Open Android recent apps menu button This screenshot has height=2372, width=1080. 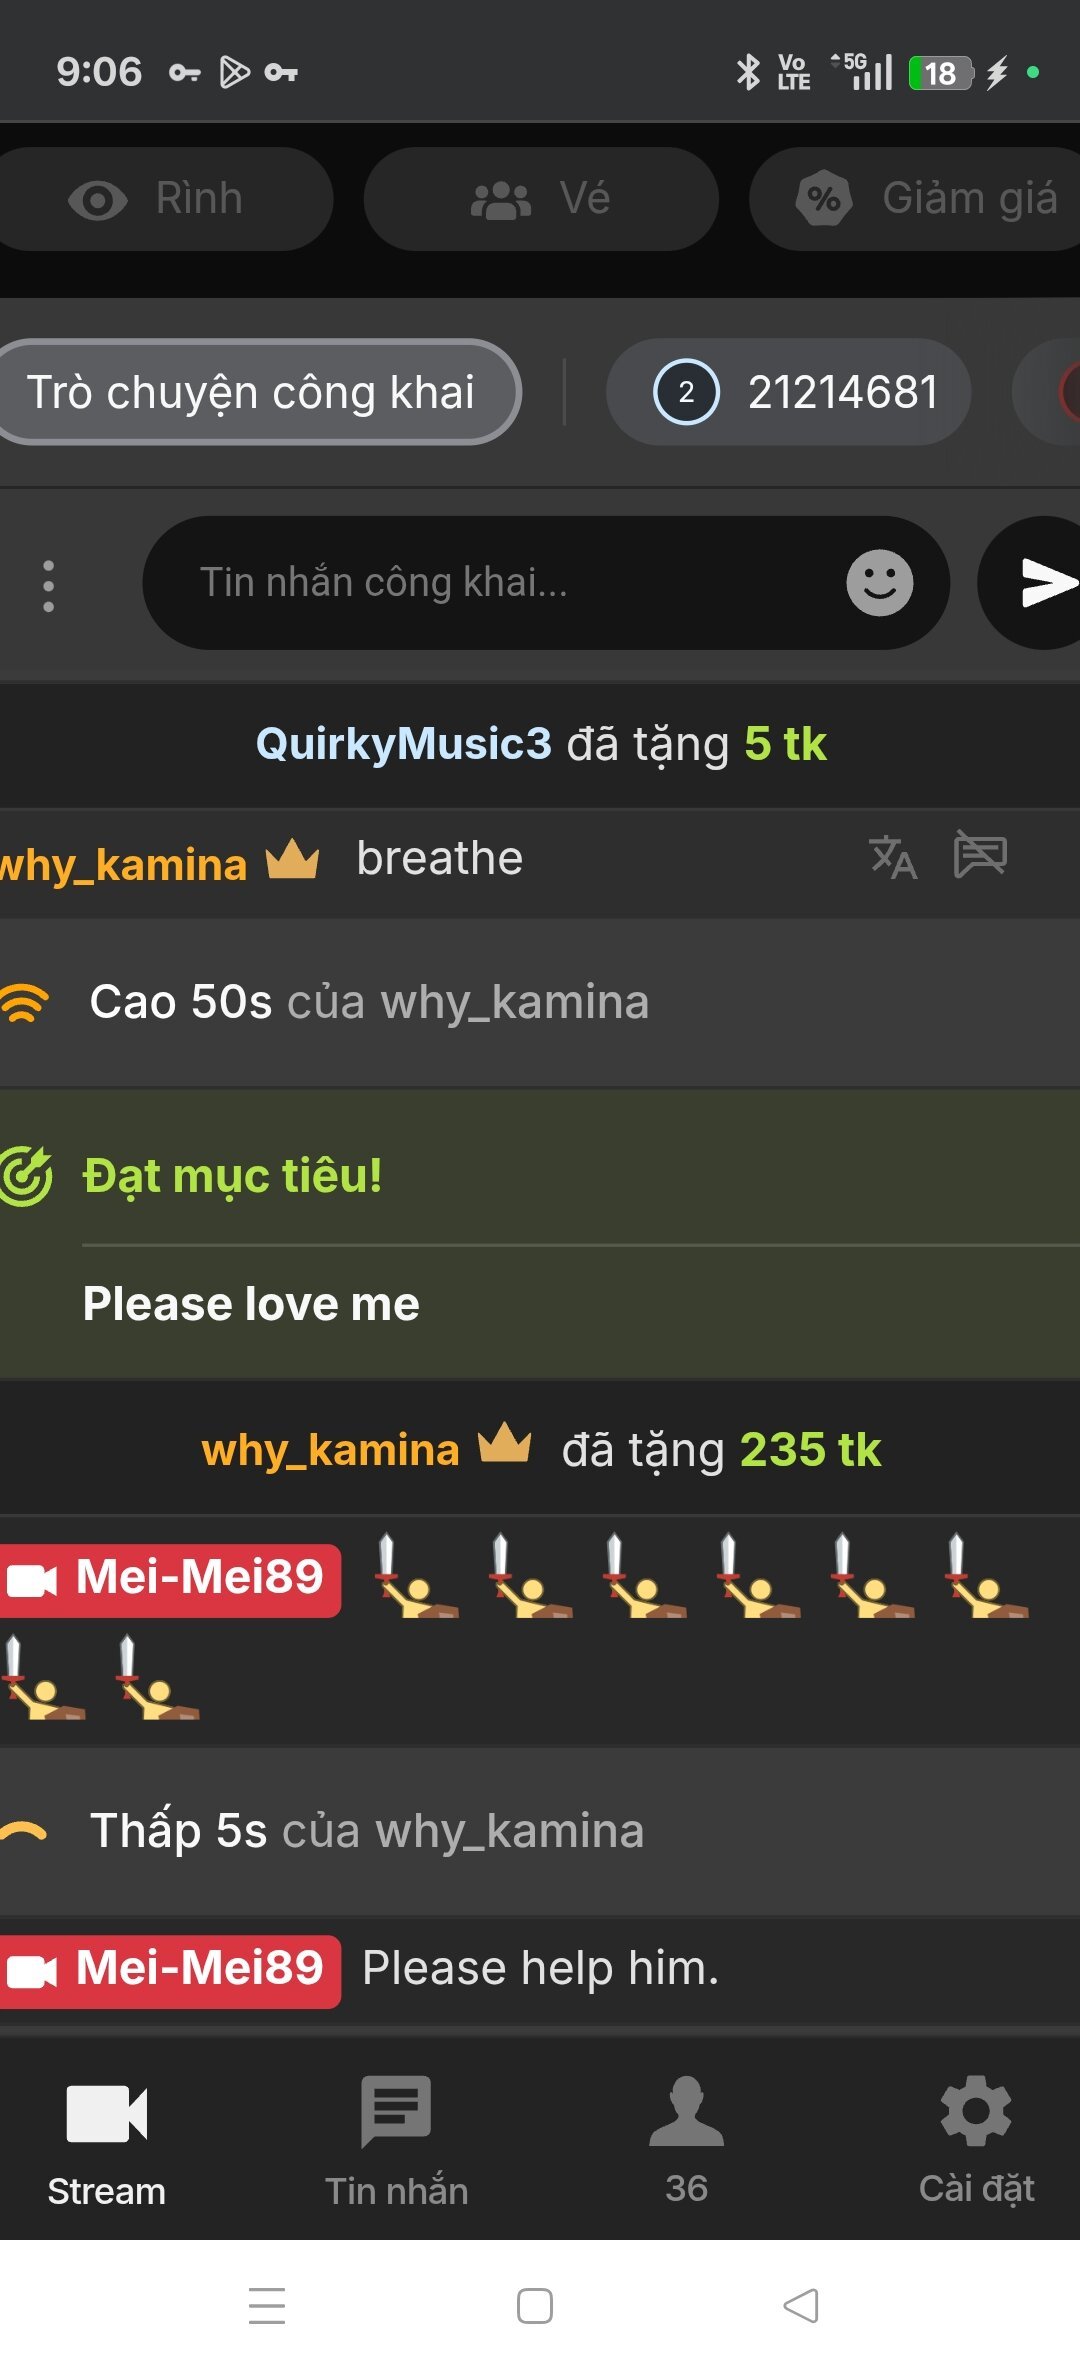click(x=267, y=2306)
